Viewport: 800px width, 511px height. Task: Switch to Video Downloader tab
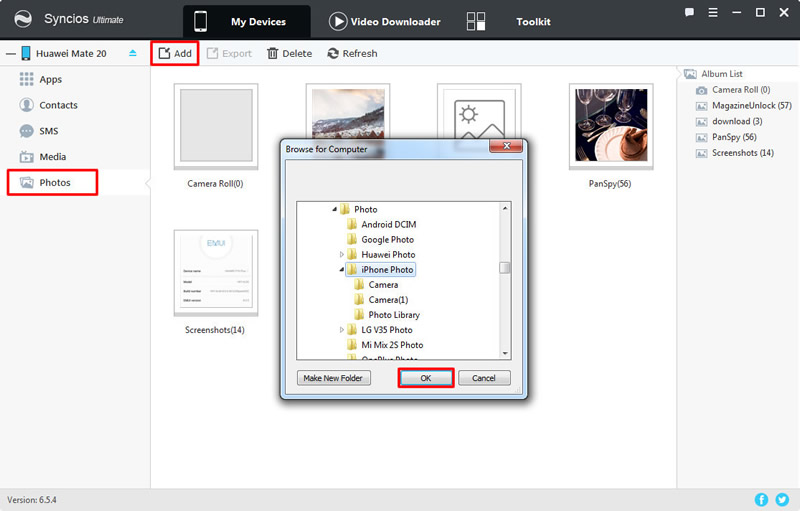coord(385,21)
